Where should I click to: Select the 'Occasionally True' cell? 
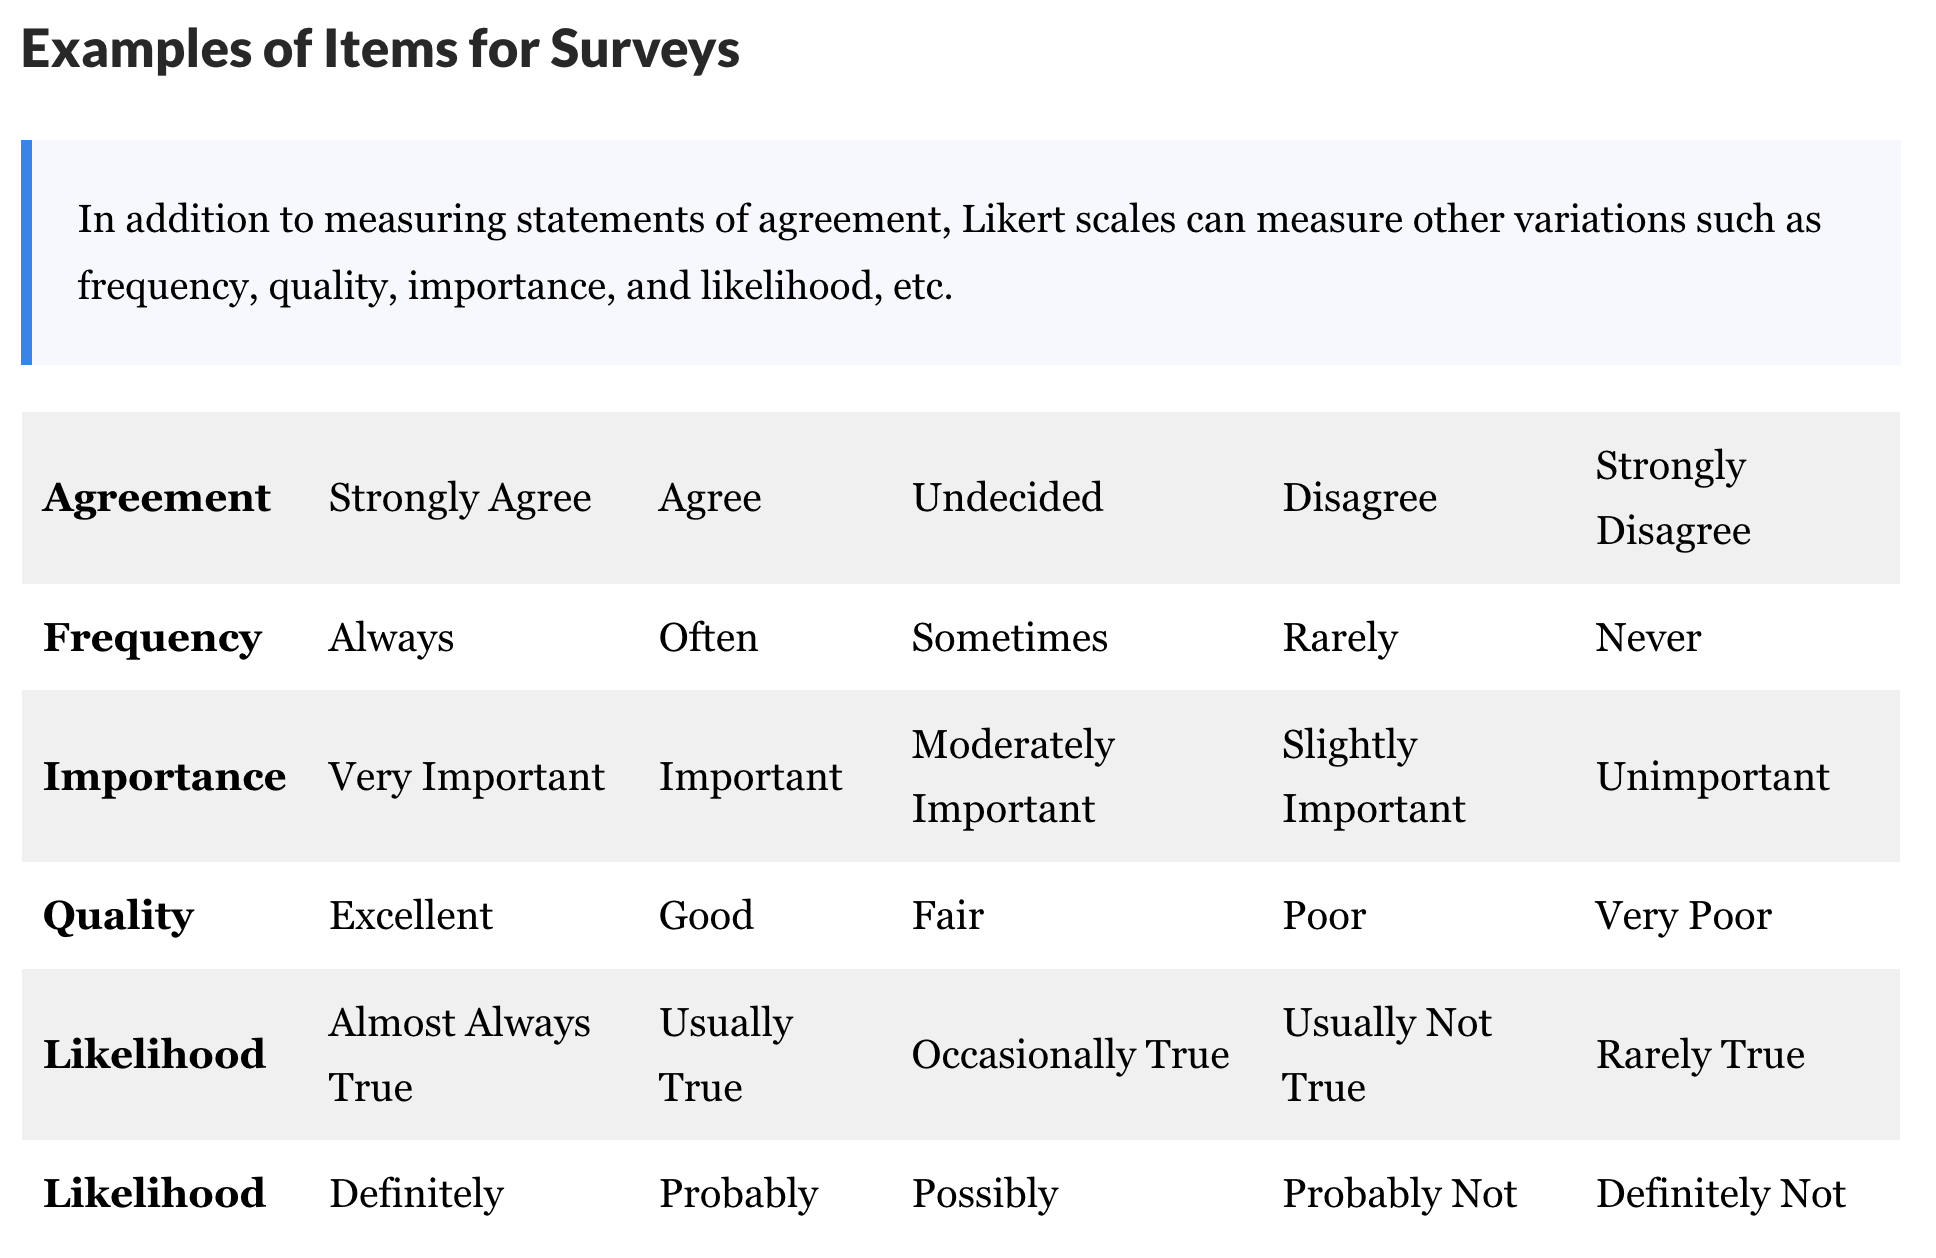click(x=1070, y=1055)
